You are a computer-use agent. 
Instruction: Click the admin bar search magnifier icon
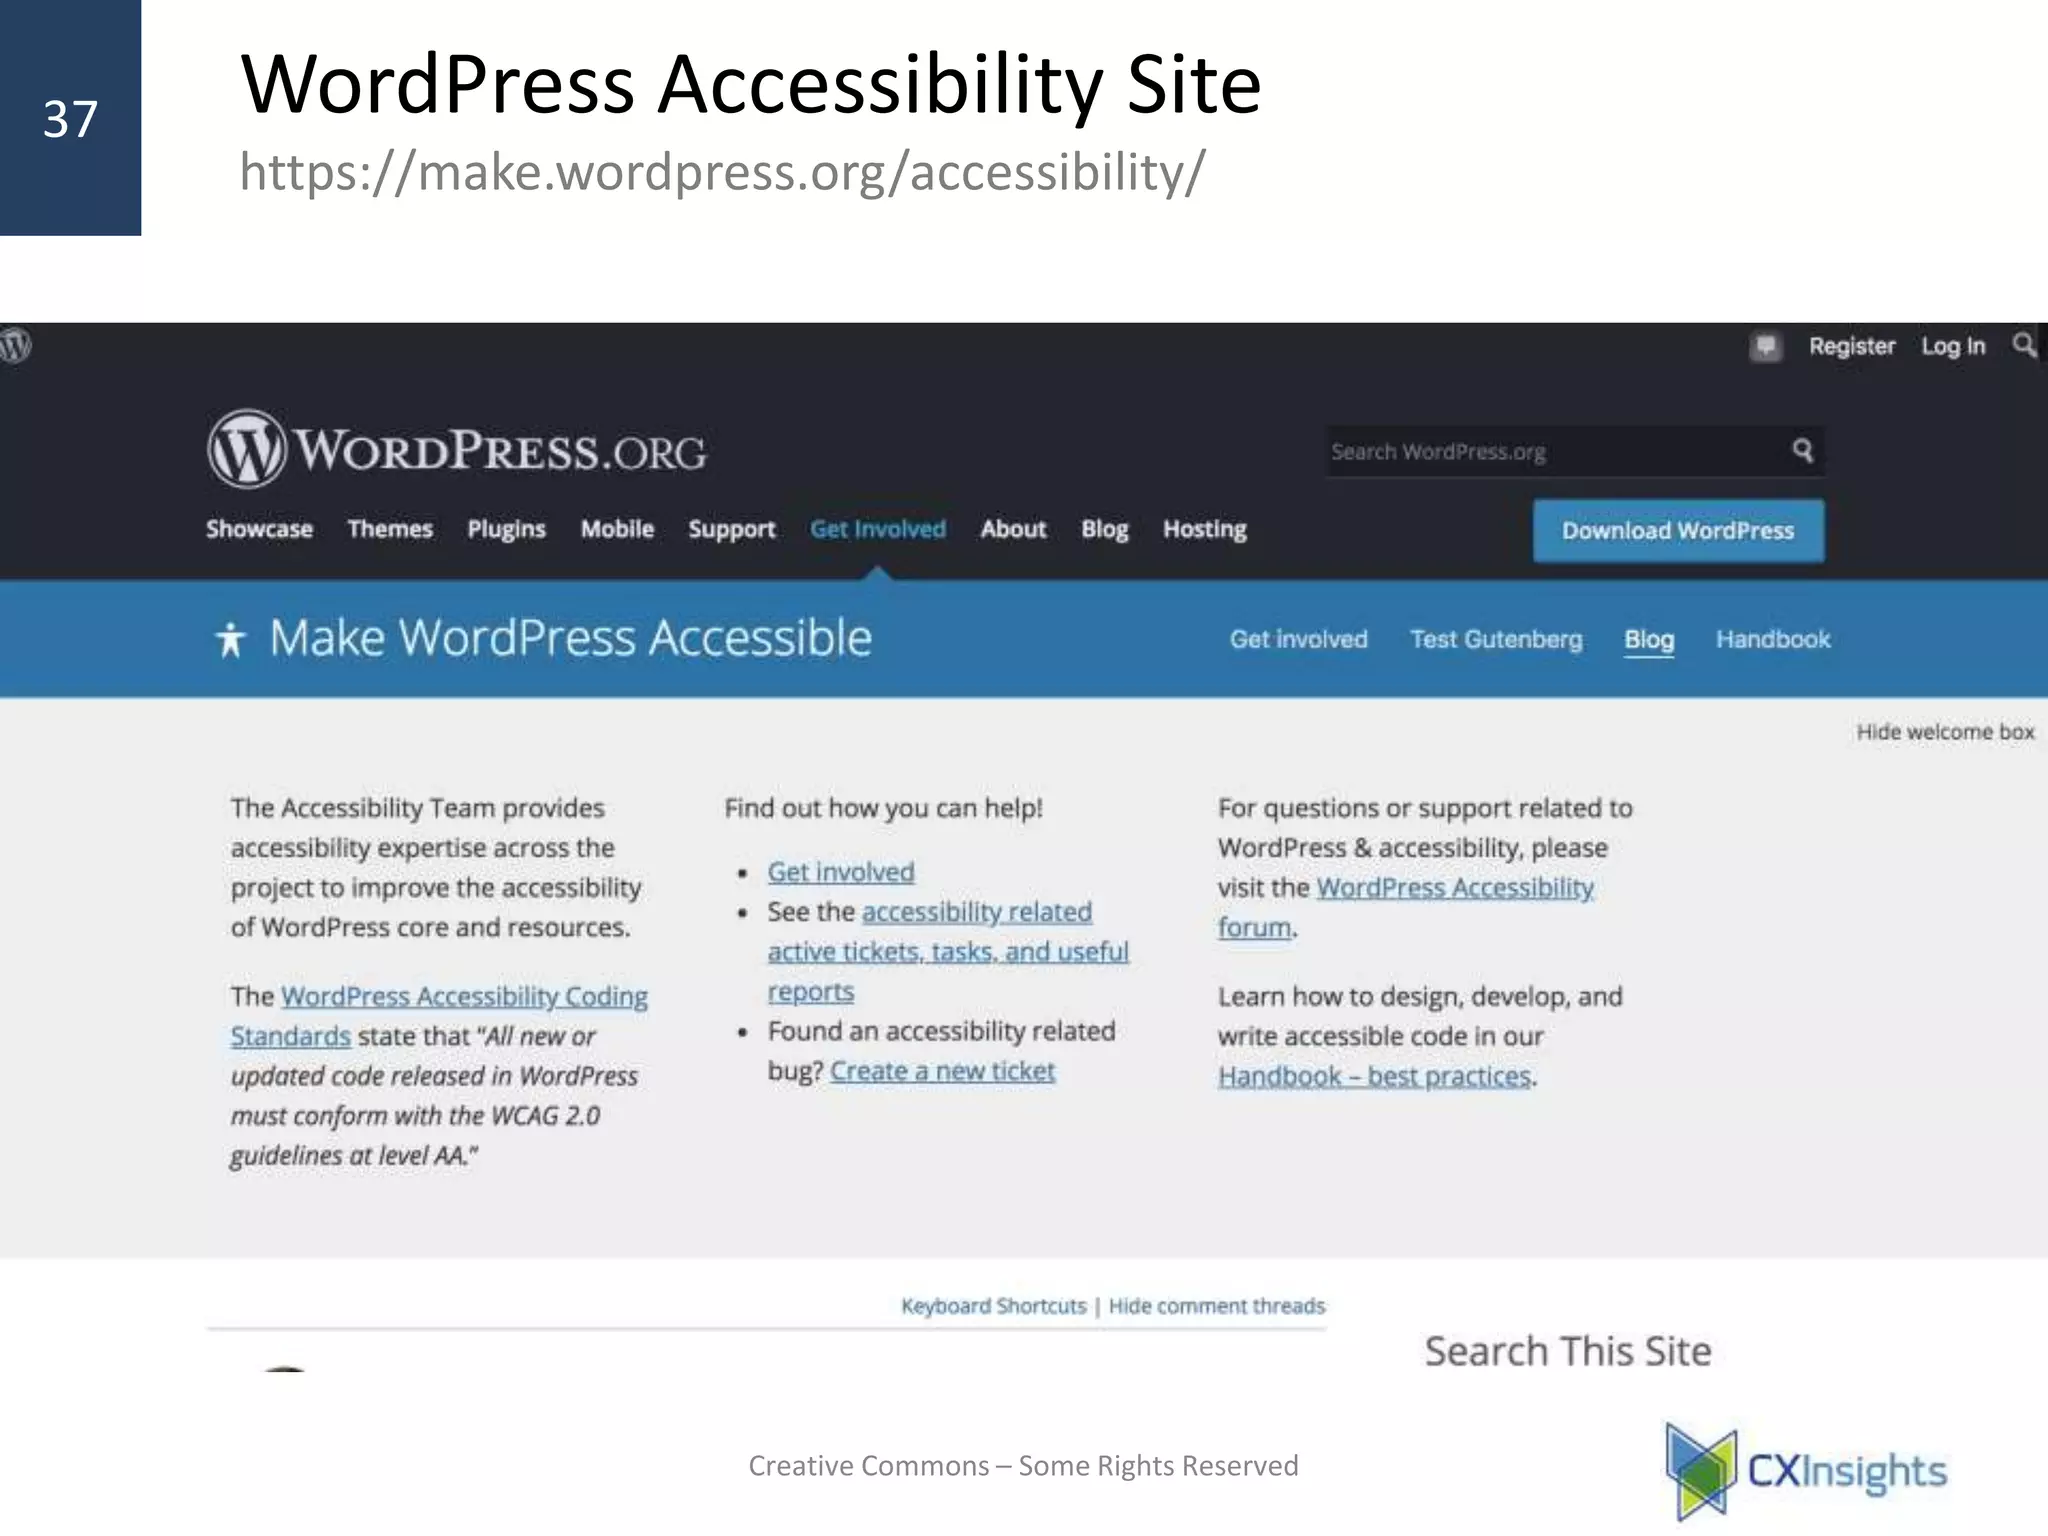[x=2024, y=345]
